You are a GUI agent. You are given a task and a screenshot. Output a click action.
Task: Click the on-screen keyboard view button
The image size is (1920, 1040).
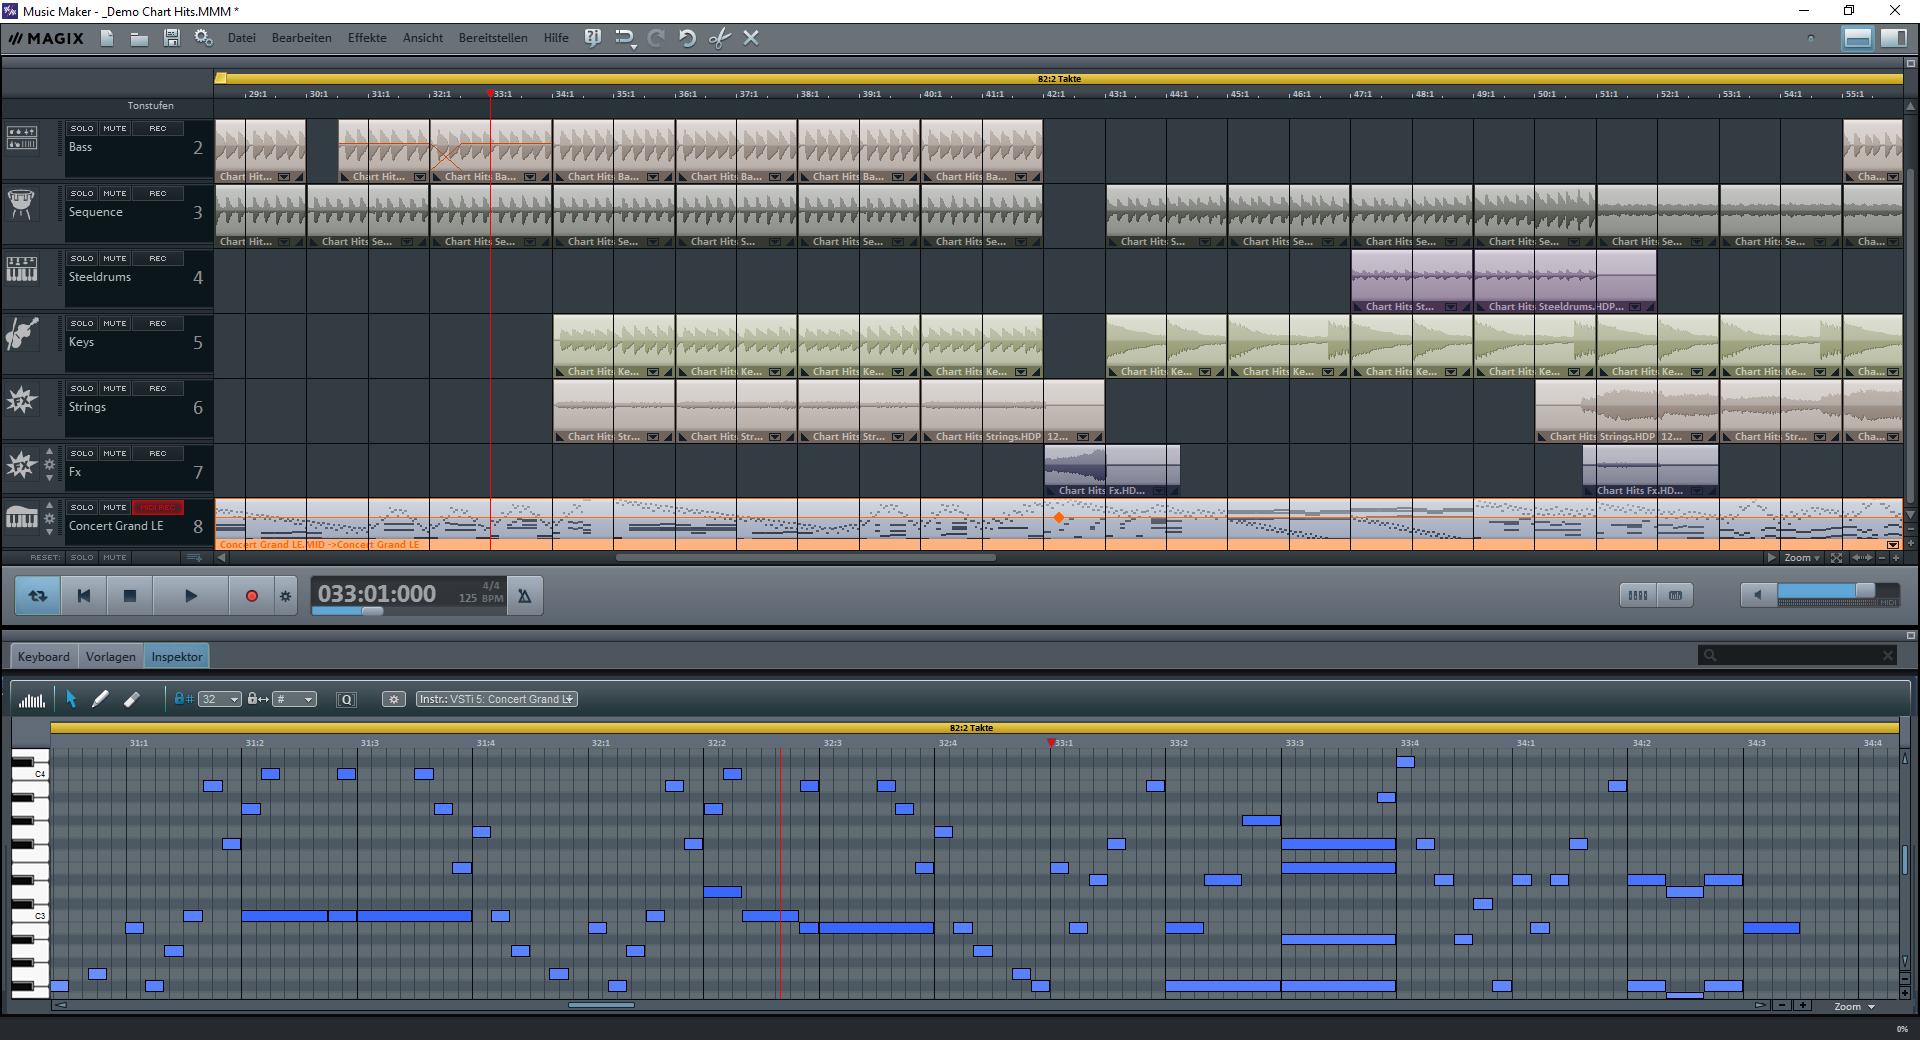[1675, 595]
